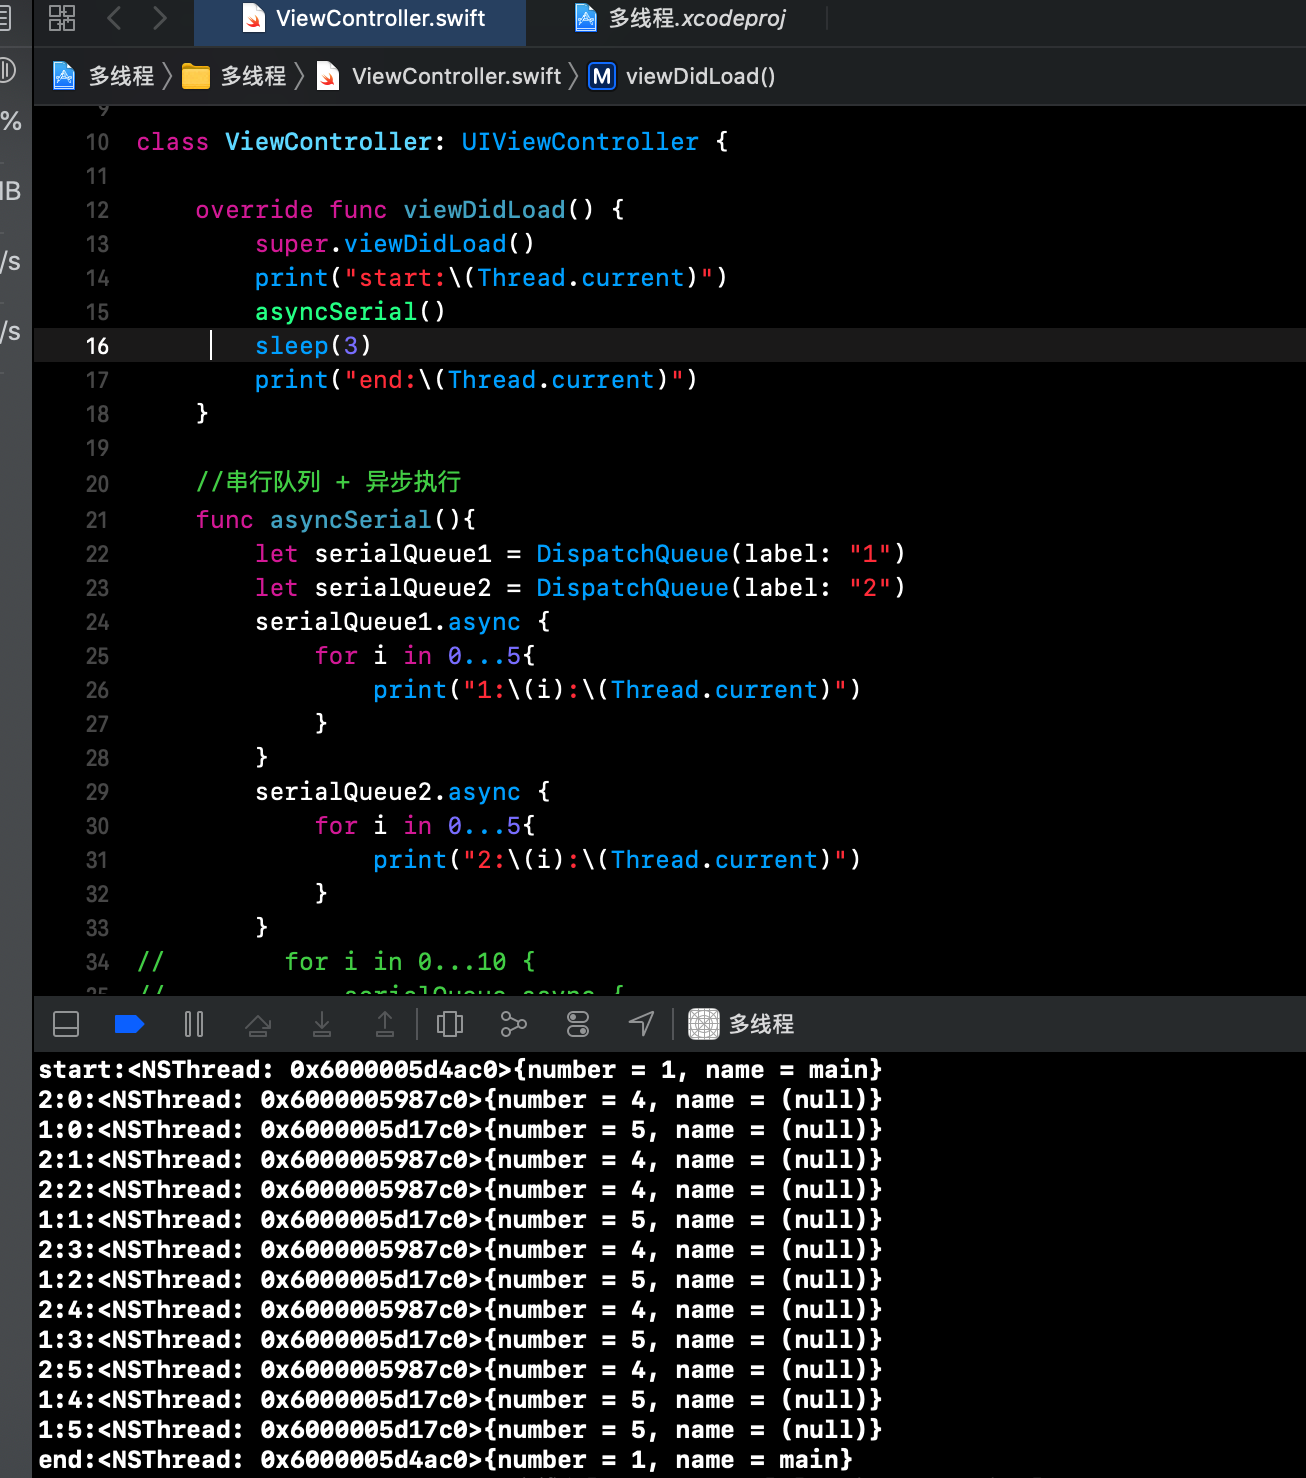Image resolution: width=1306 pixels, height=1478 pixels.
Task: Open the viewDidLoad() method breadcrumb
Action: (682, 76)
